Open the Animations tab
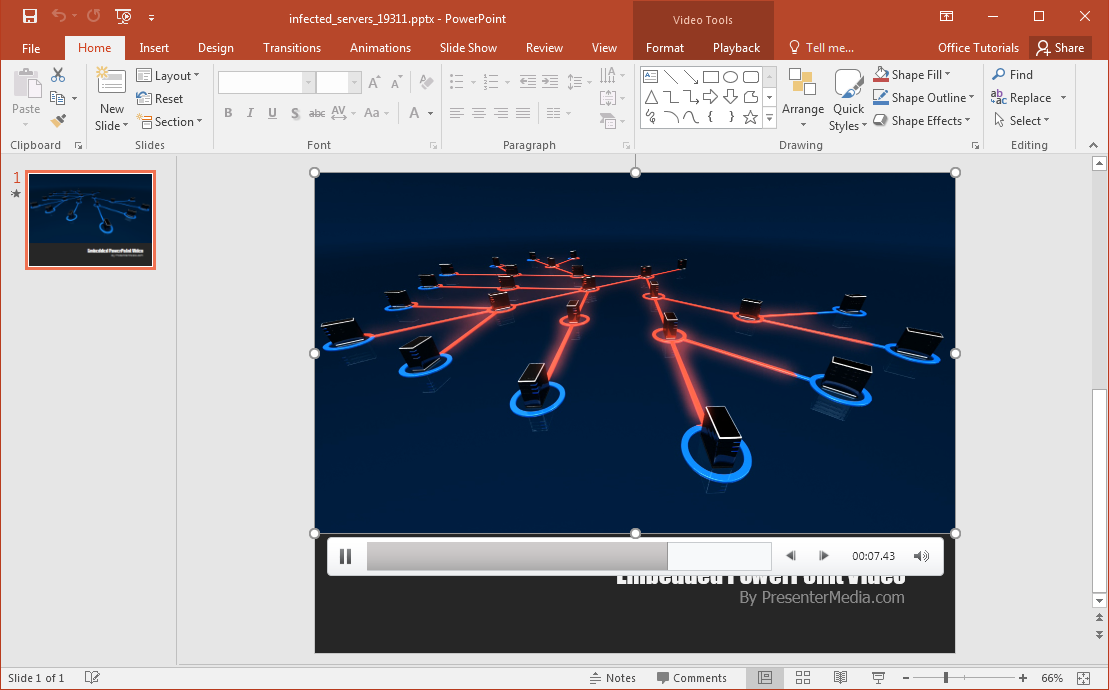Image resolution: width=1109 pixels, height=690 pixels. pos(381,48)
